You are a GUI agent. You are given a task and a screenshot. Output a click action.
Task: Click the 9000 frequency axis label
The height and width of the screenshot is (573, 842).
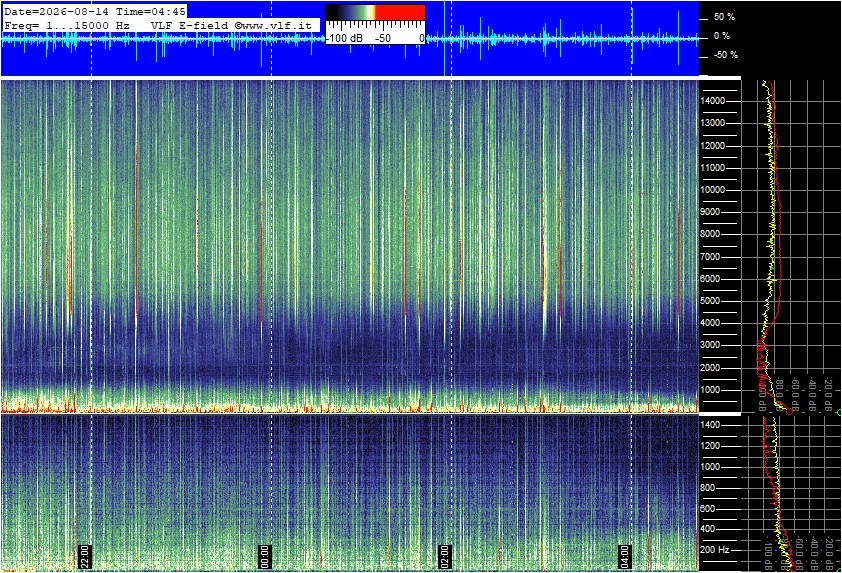point(710,212)
